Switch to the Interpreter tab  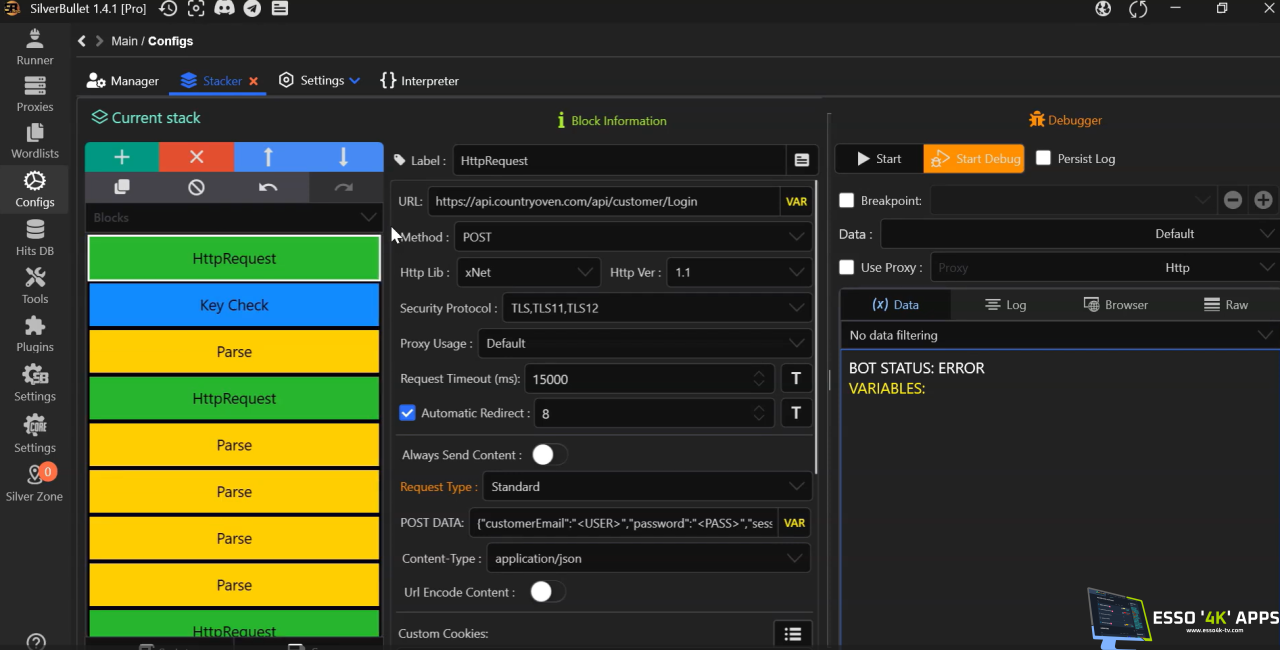[x=419, y=81]
